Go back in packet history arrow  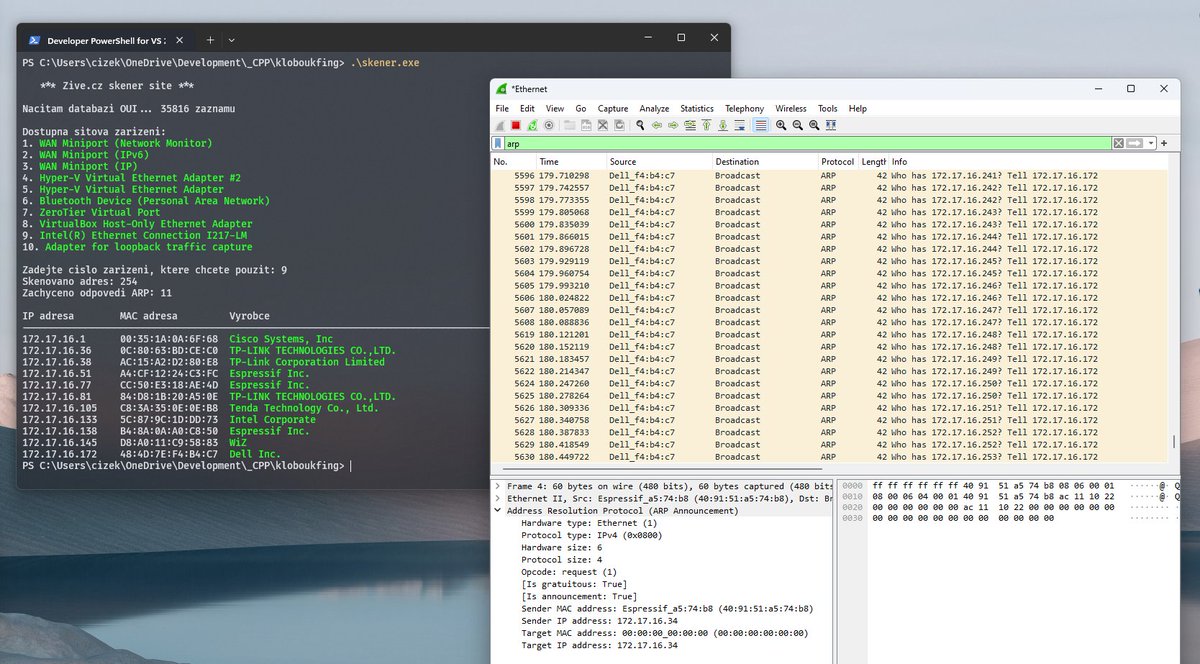(x=657, y=125)
